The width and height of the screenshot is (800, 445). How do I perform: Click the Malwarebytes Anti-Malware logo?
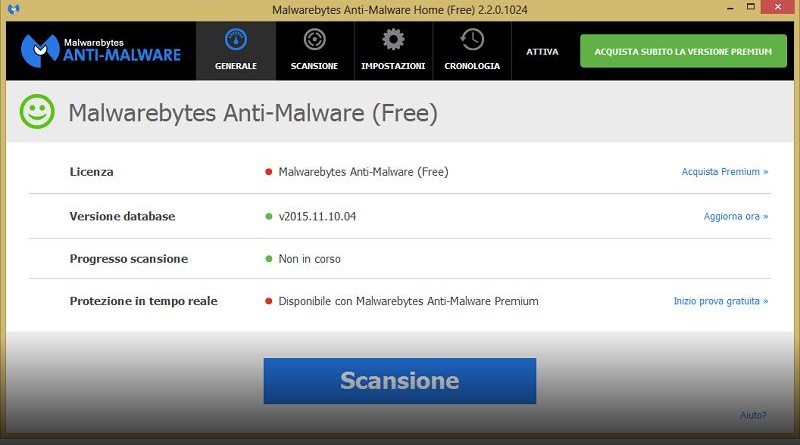[101, 51]
